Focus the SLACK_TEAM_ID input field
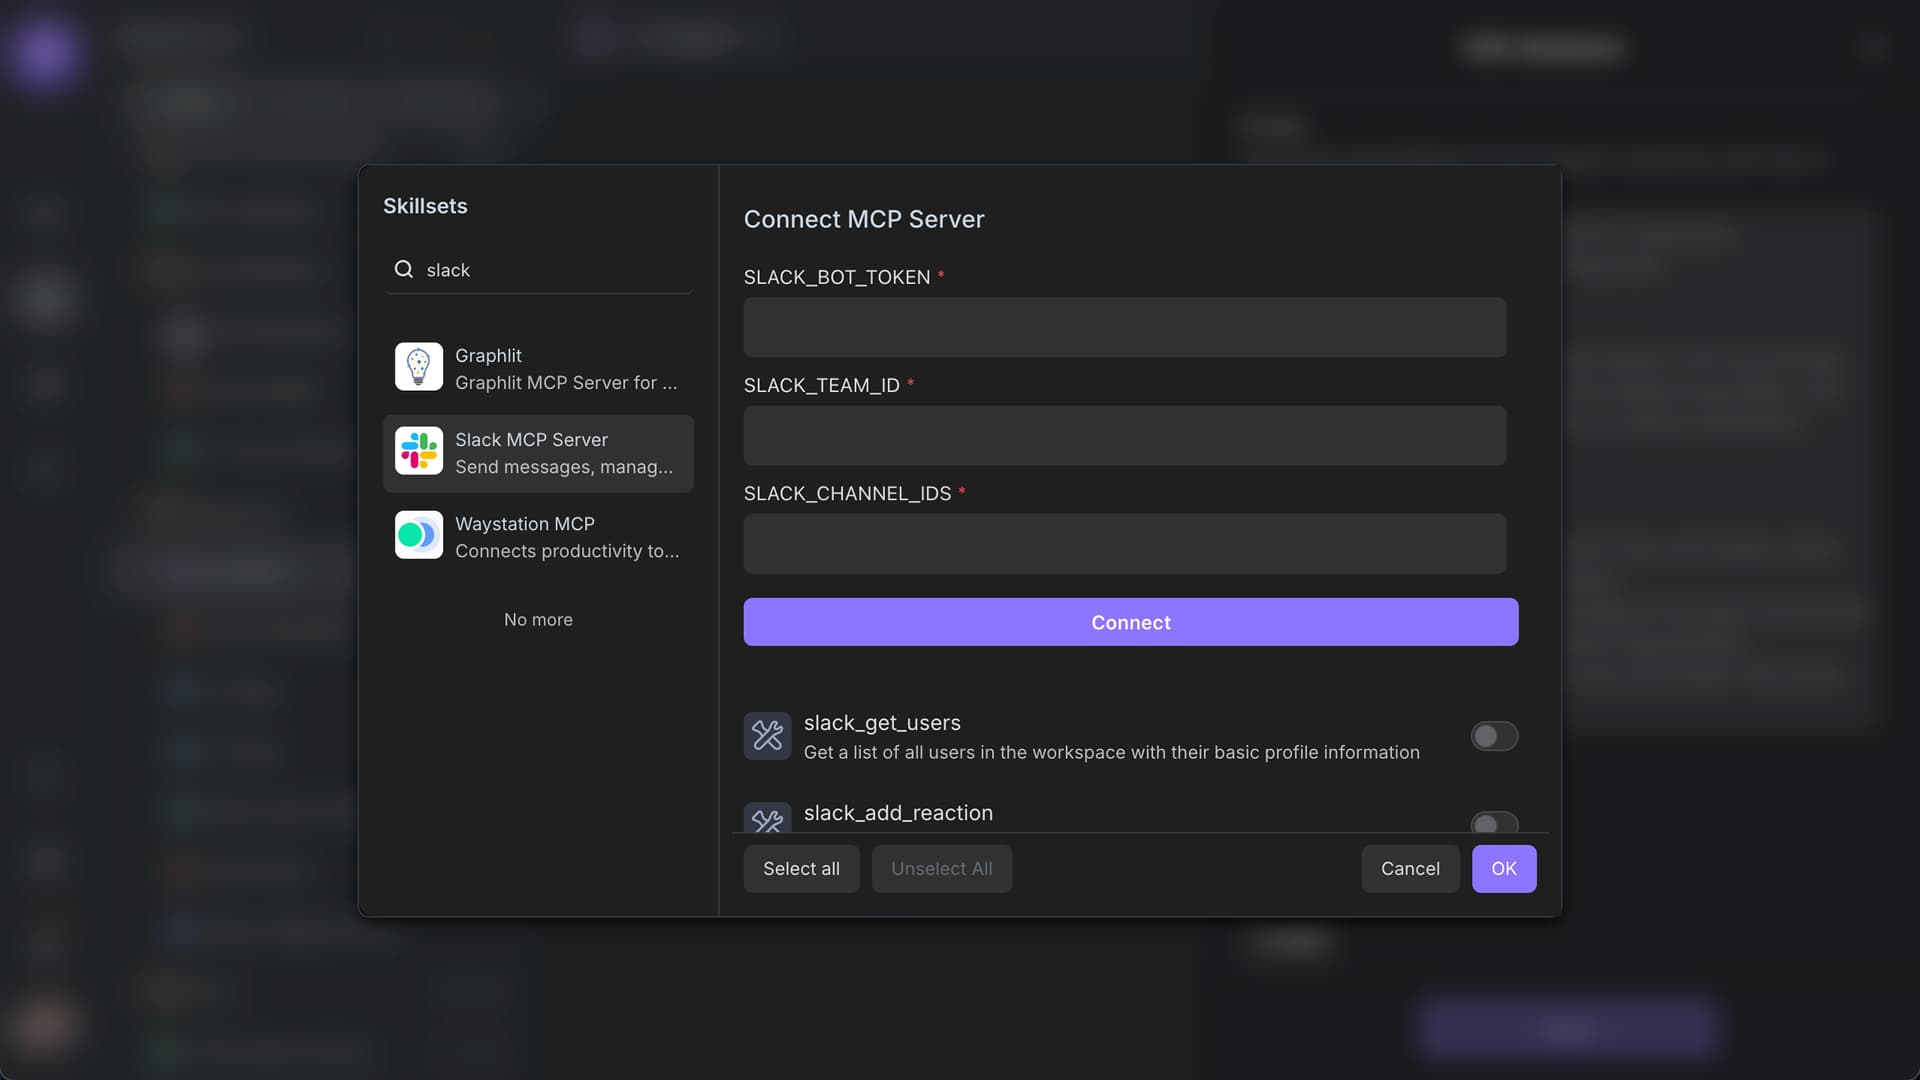Screen dimensions: 1920x1080 tap(1124, 435)
